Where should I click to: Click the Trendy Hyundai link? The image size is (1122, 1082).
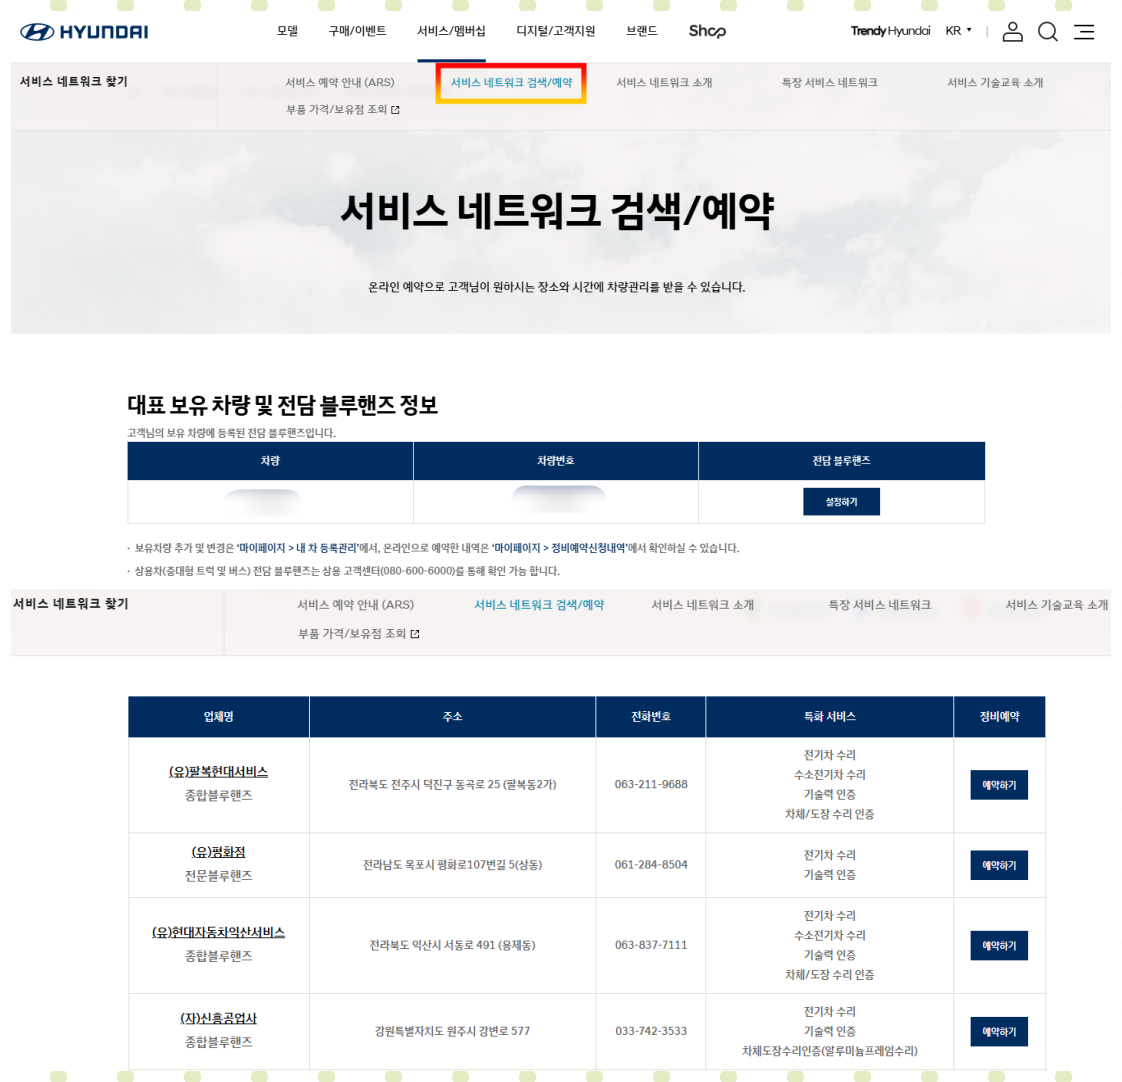coord(890,31)
